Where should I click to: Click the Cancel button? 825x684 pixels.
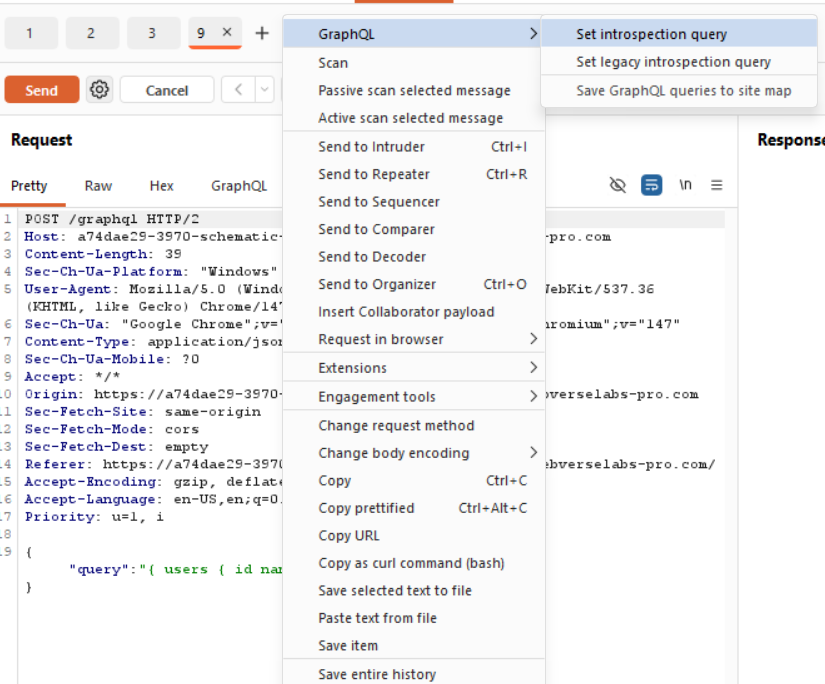166,90
